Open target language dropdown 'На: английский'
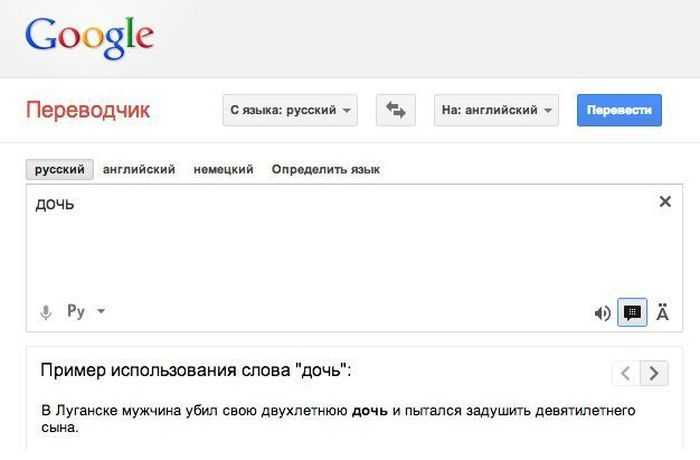 pos(496,110)
